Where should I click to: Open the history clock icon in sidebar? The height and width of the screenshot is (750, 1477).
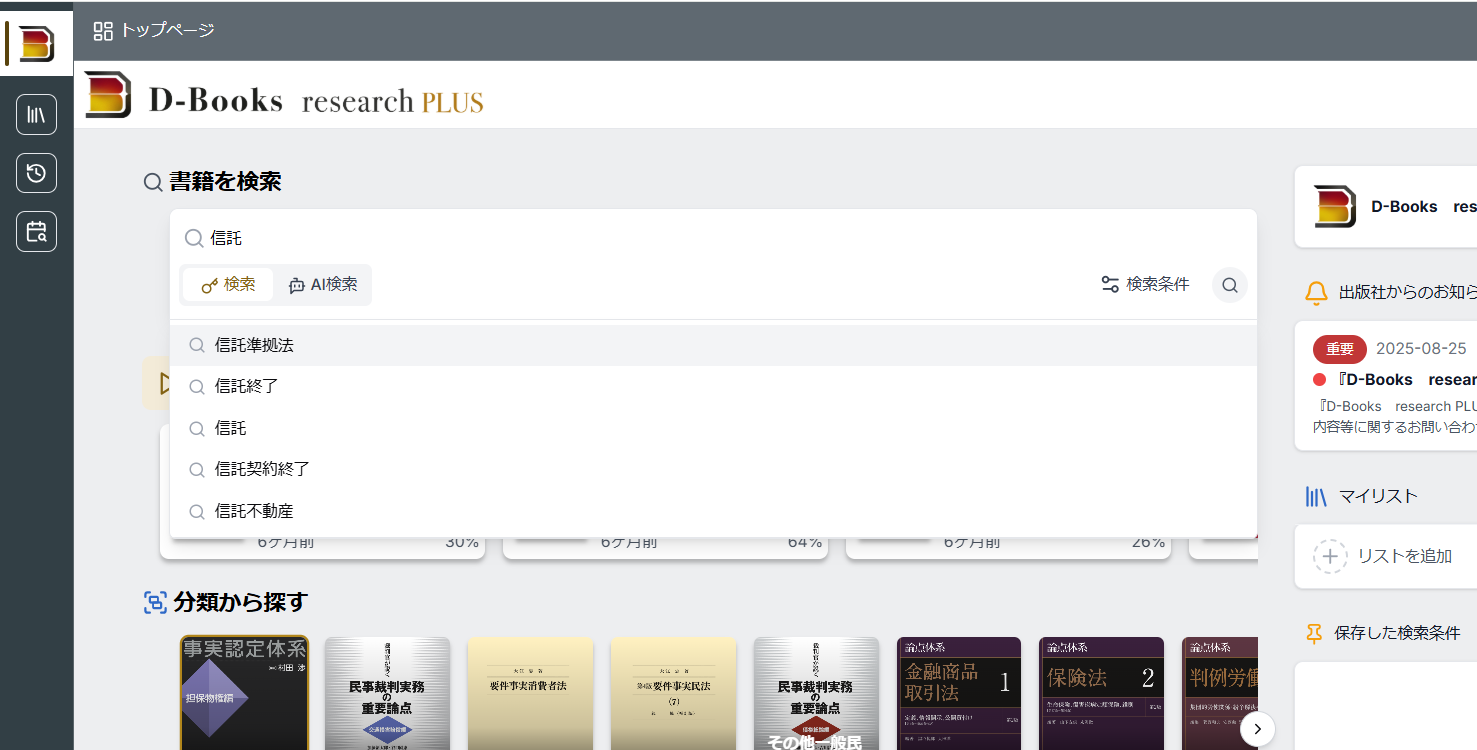point(37,173)
